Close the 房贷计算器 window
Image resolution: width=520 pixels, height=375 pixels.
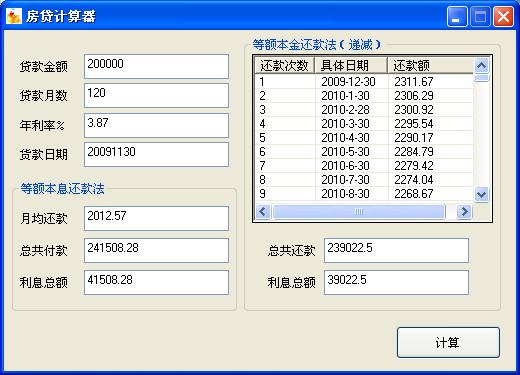pos(503,16)
